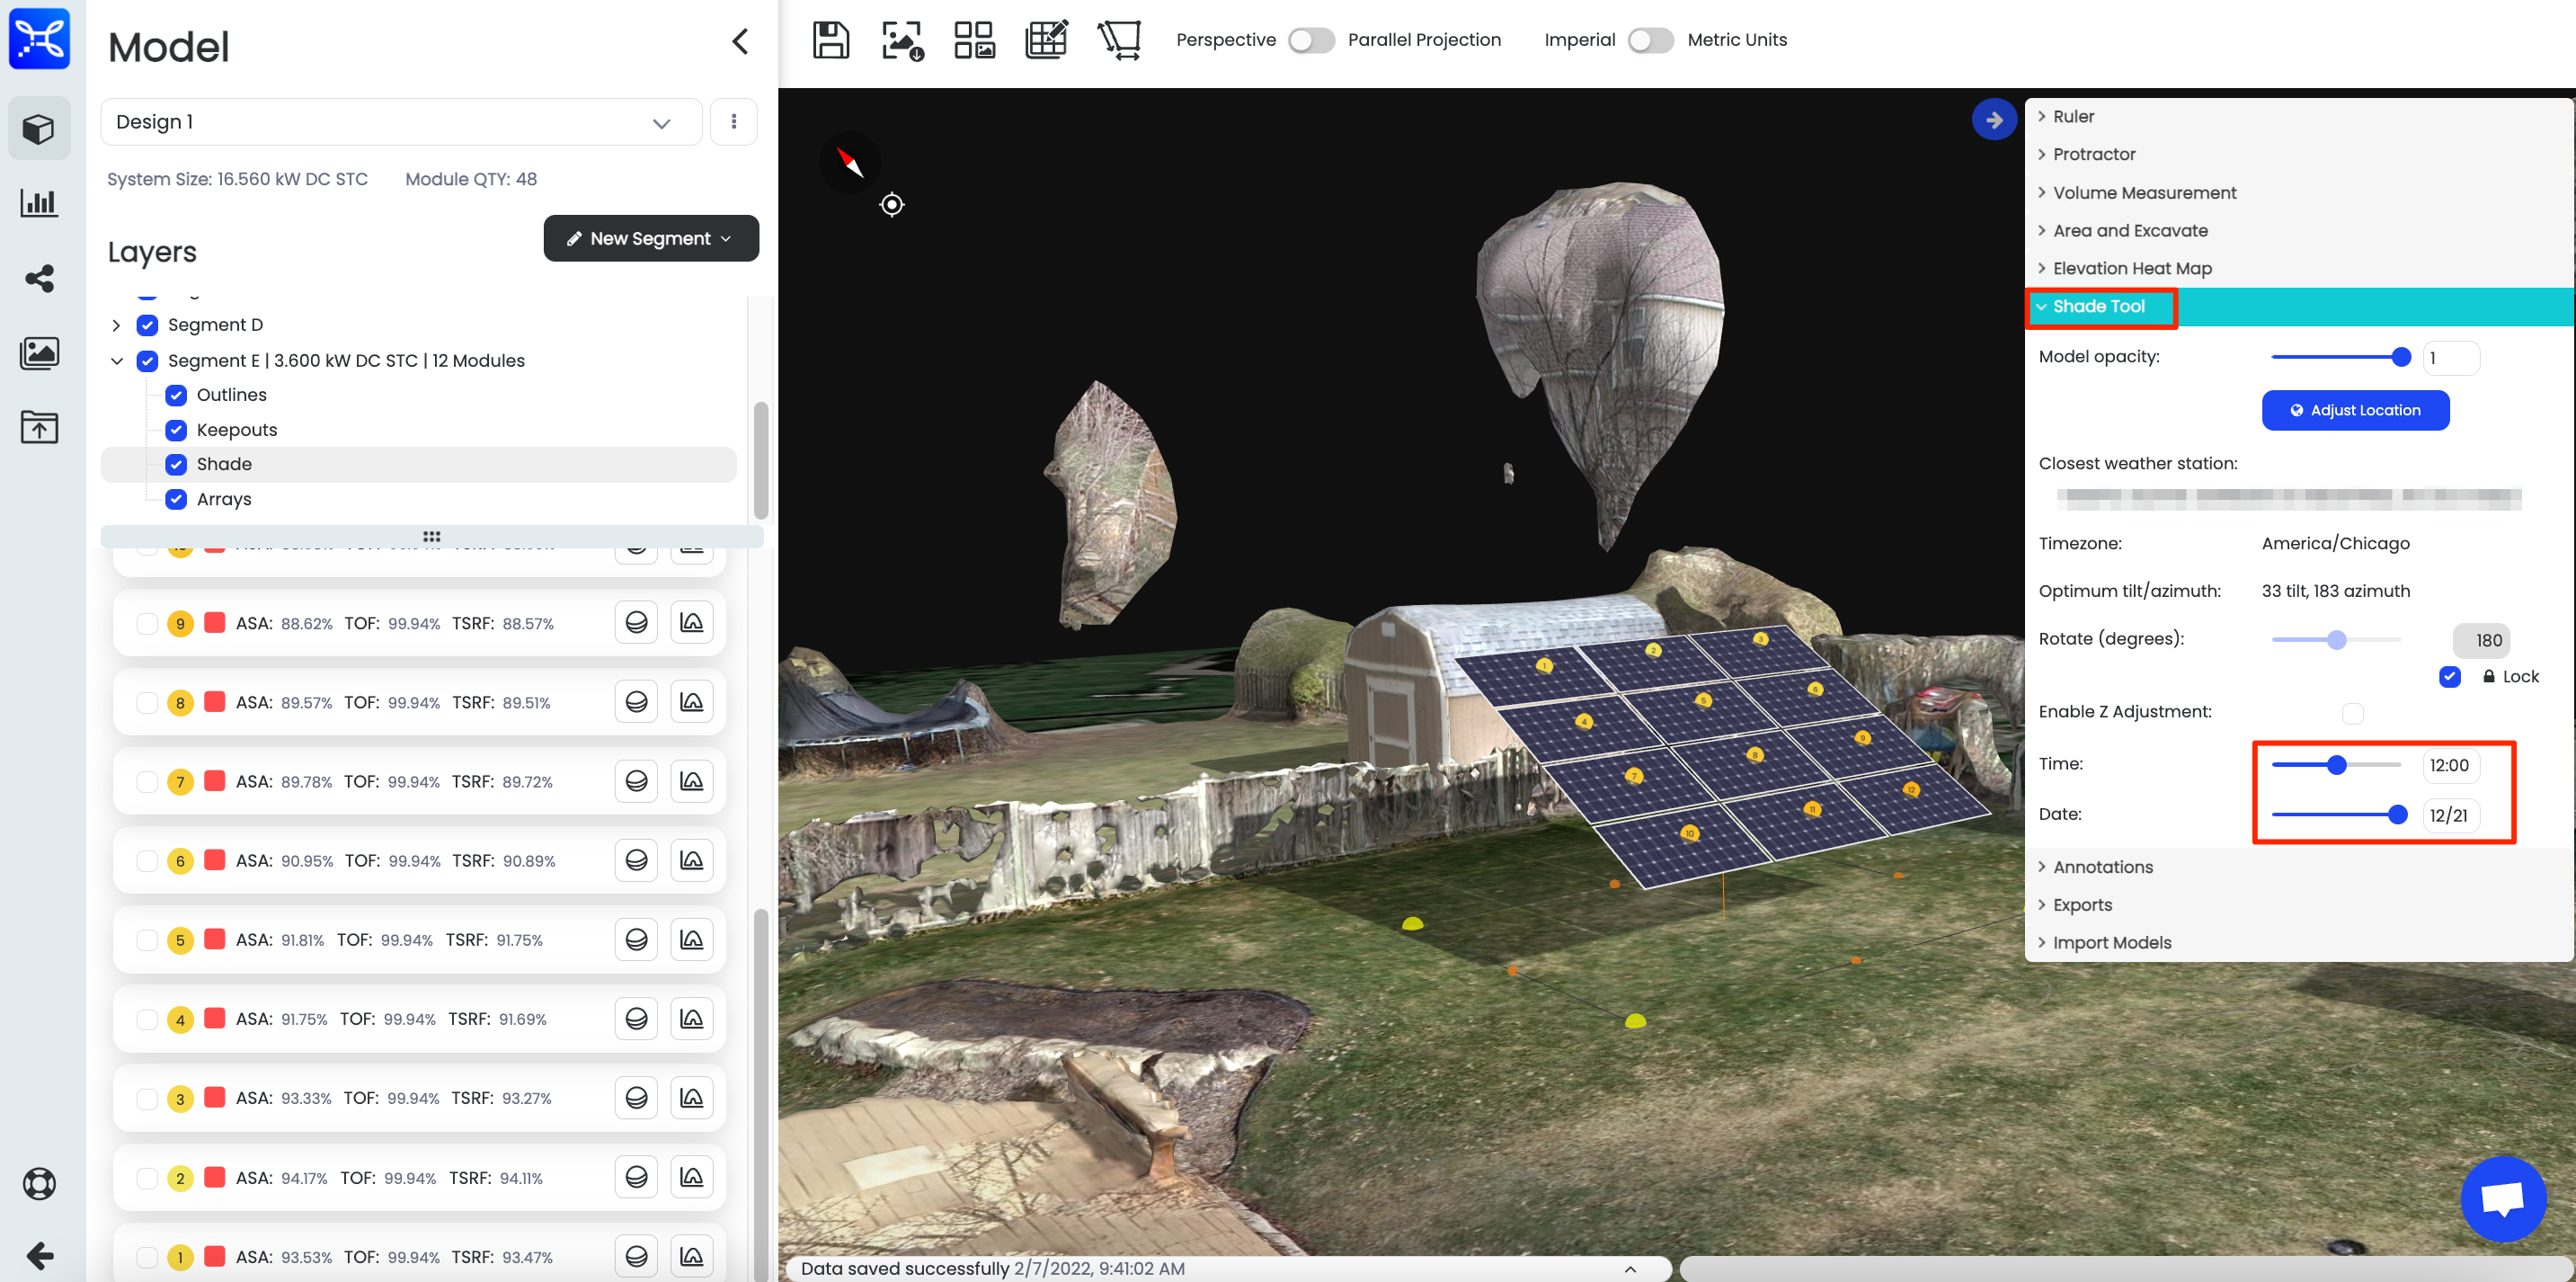
Task: Open the chat support bubble
Action: click(x=2504, y=1198)
